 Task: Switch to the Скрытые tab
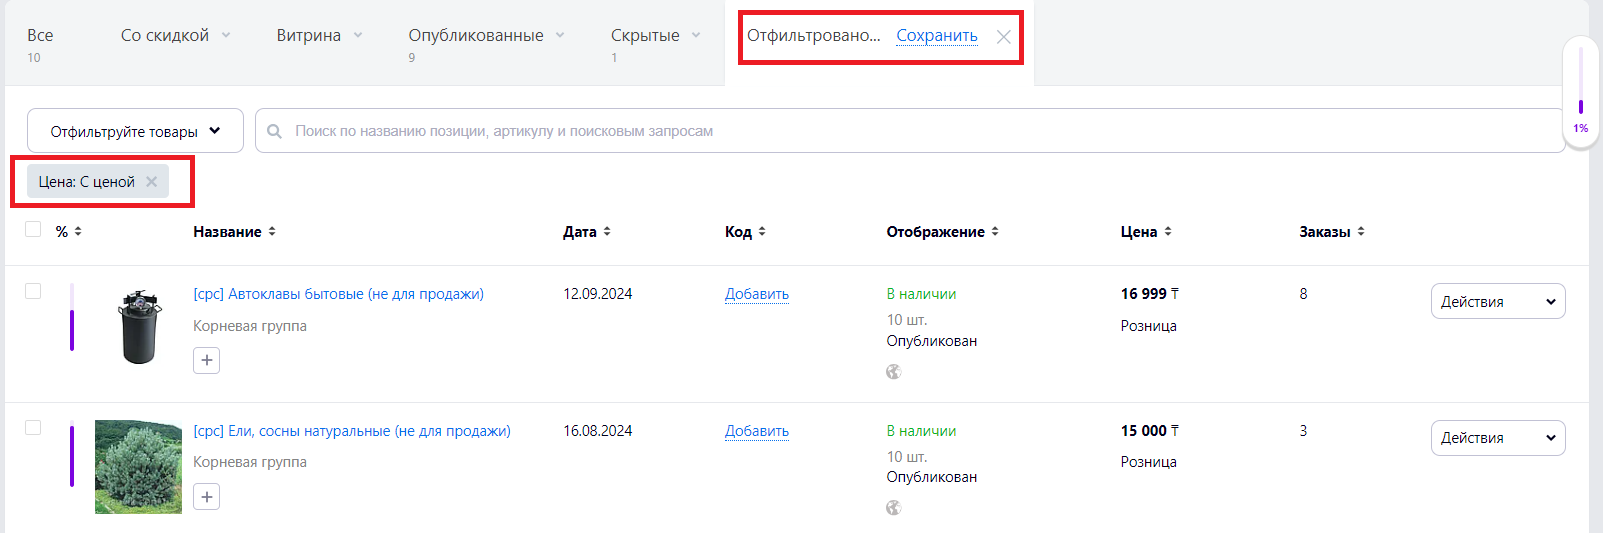pos(645,35)
